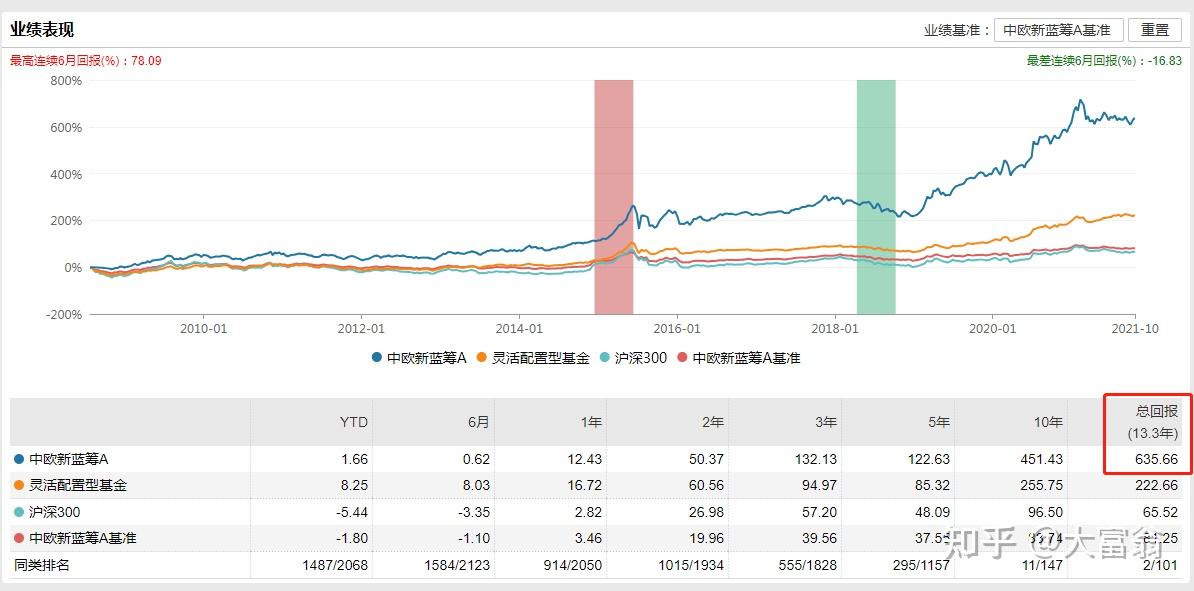
Task: Click the 中欧新蓝筹A基准 table row label
Action: (x=82, y=538)
